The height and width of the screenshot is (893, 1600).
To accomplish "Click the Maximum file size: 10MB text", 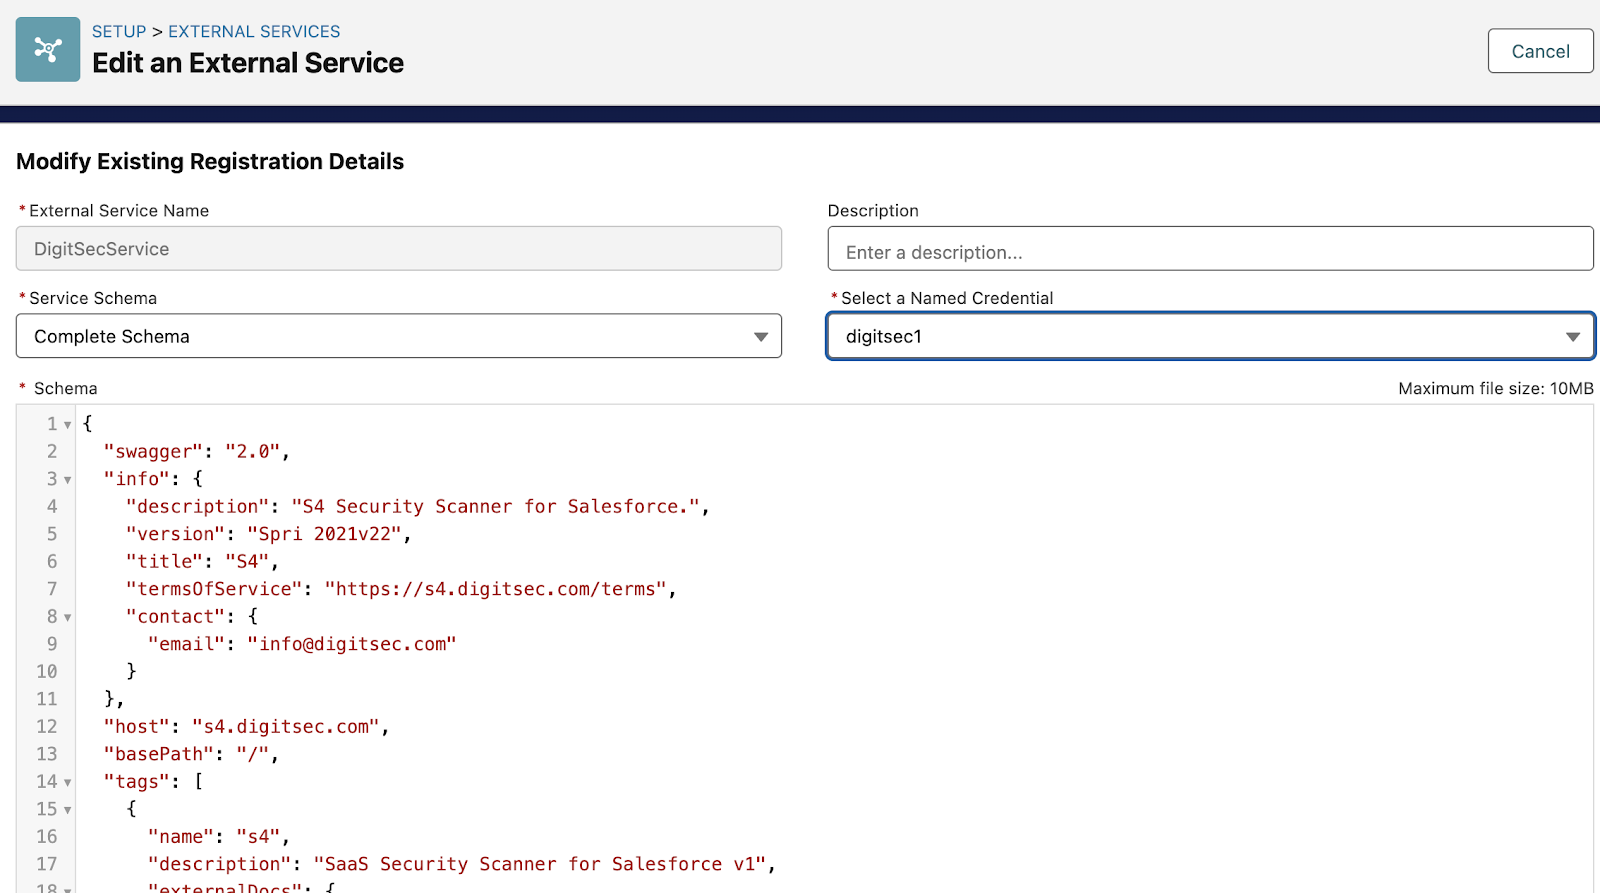I will pos(1495,388).
